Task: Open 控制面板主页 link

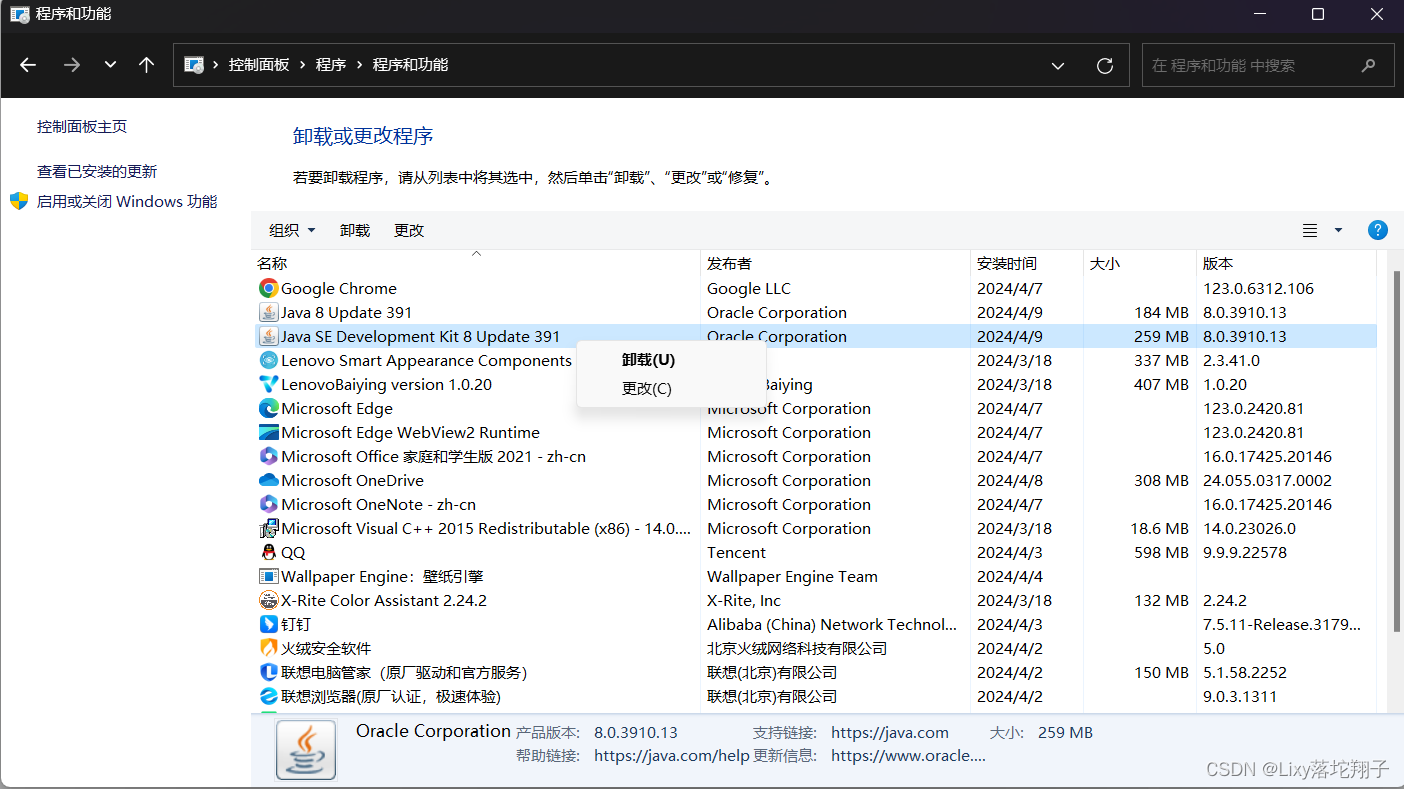Action: 82,127
